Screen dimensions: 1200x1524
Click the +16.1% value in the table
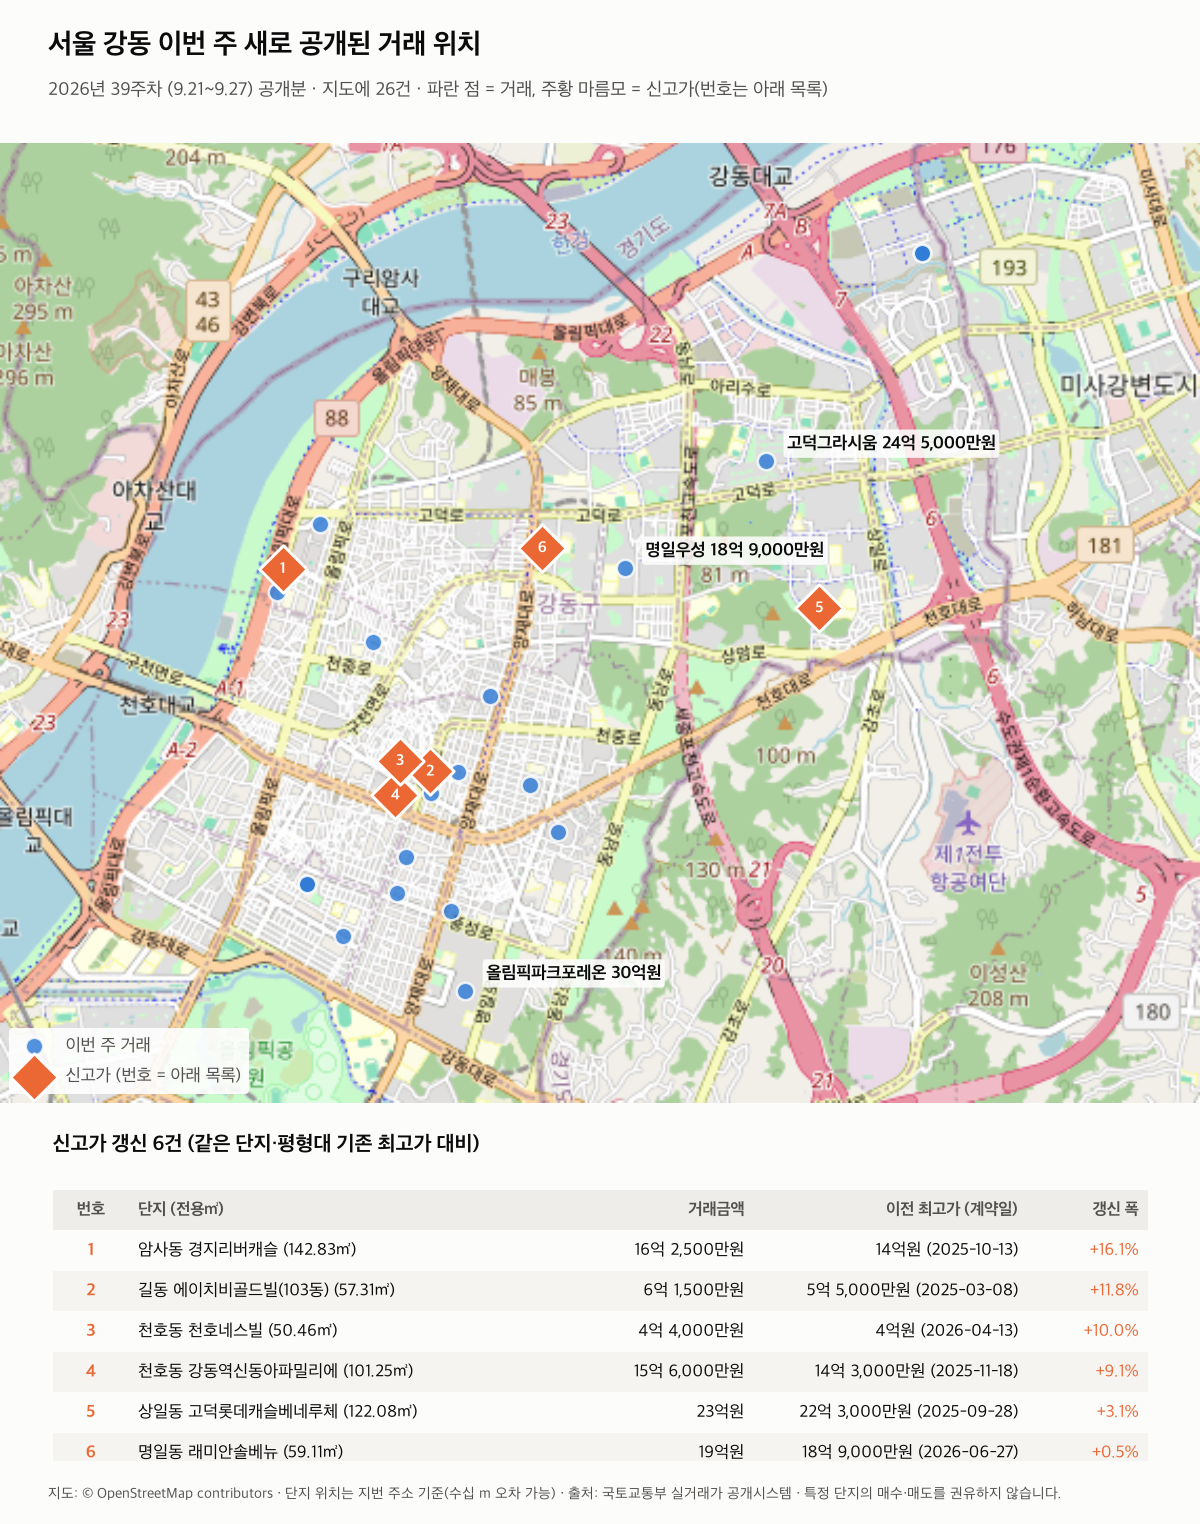[1114, 1250]
